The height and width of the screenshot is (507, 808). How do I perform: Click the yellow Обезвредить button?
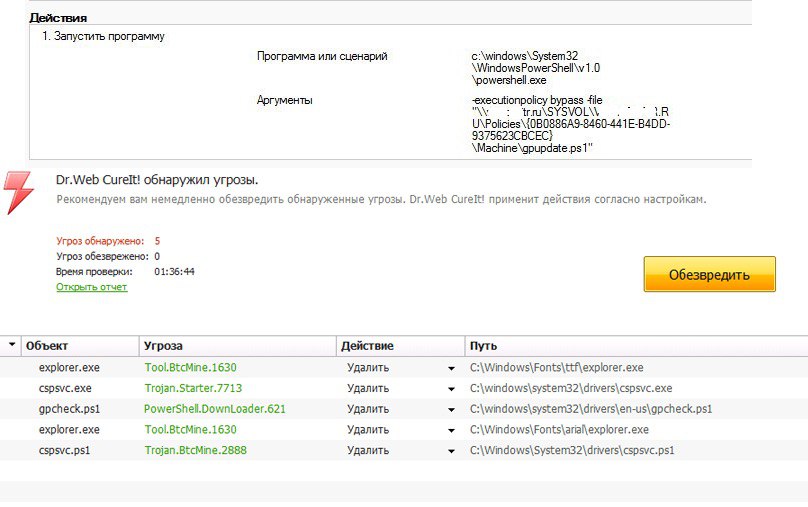tap(709, 274)
